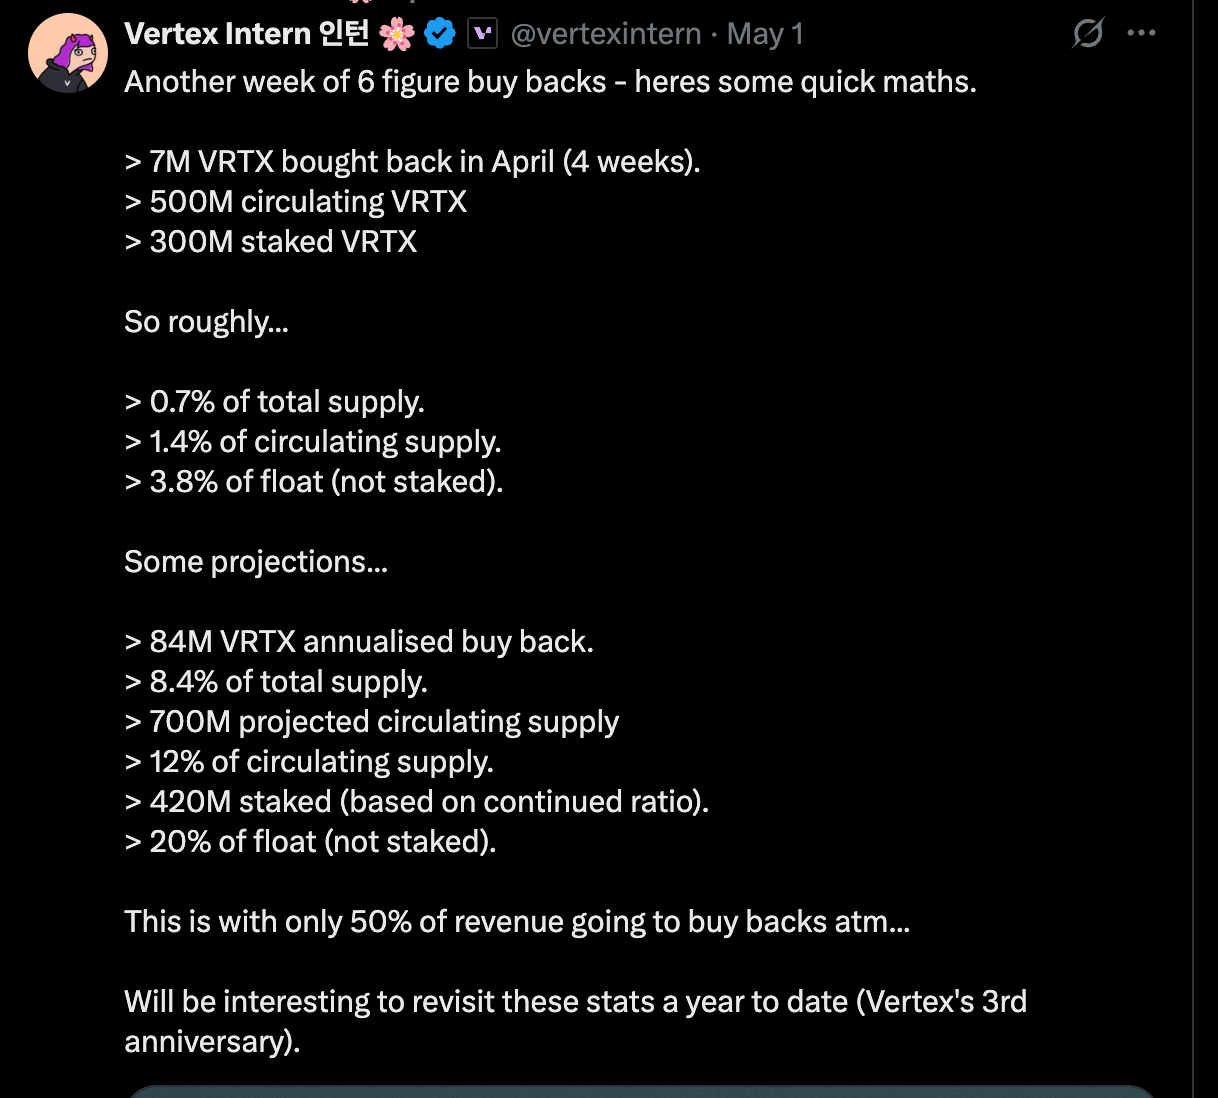Click the "Vertex's 3rd anniversary" sentence
Image resolution: width=1218 pixels, height=1098 pixels.
click(x=575, y=1002)
